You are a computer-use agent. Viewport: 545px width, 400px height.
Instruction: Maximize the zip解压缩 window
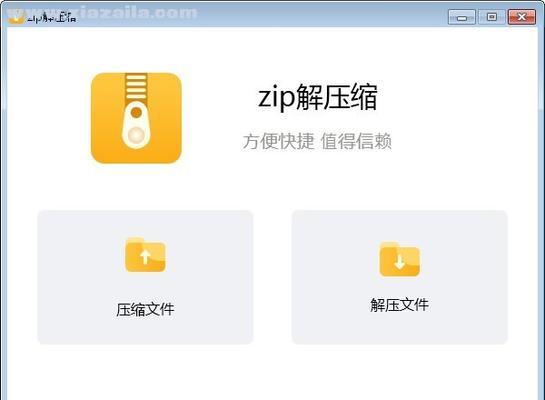pos(491,17)
